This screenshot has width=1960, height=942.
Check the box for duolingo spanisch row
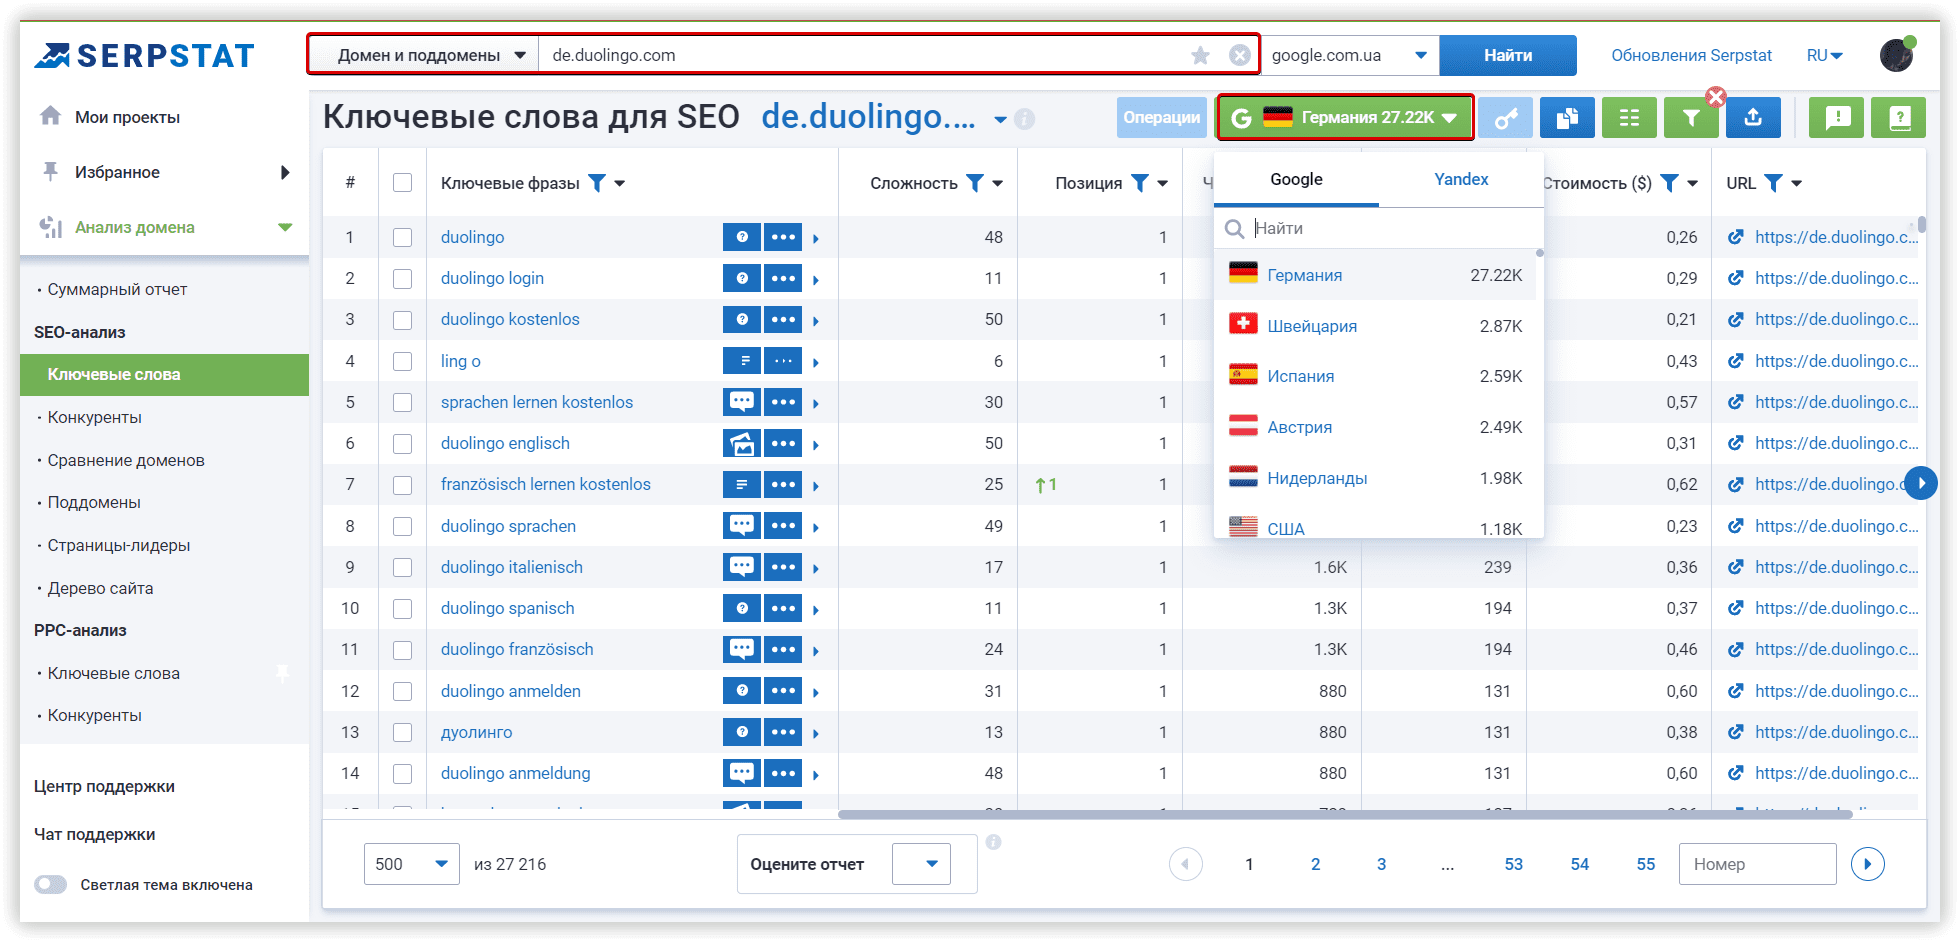click(402, 608)
